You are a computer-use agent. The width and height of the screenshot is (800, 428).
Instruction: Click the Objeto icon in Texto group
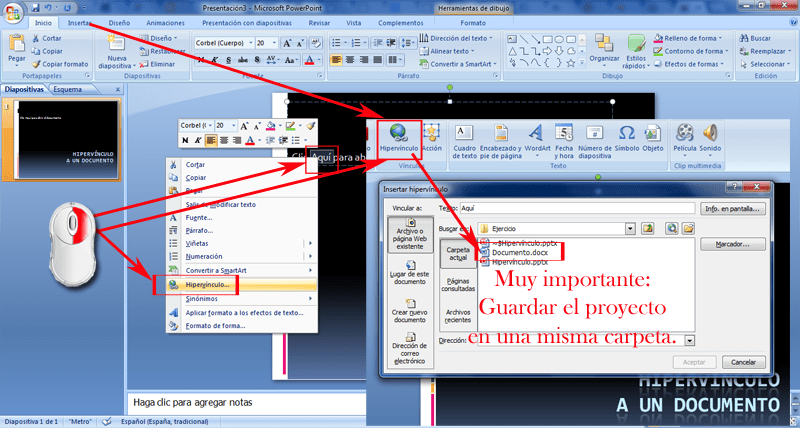(653, 133)
